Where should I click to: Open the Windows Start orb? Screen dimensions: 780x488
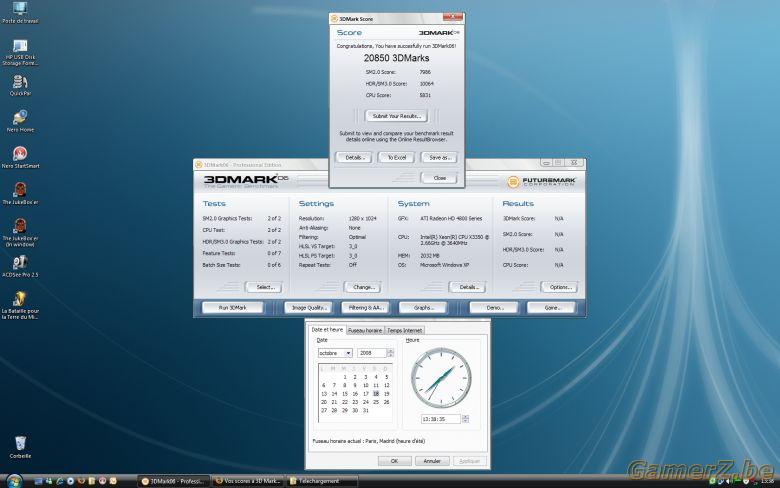click(x=14, y=481)
